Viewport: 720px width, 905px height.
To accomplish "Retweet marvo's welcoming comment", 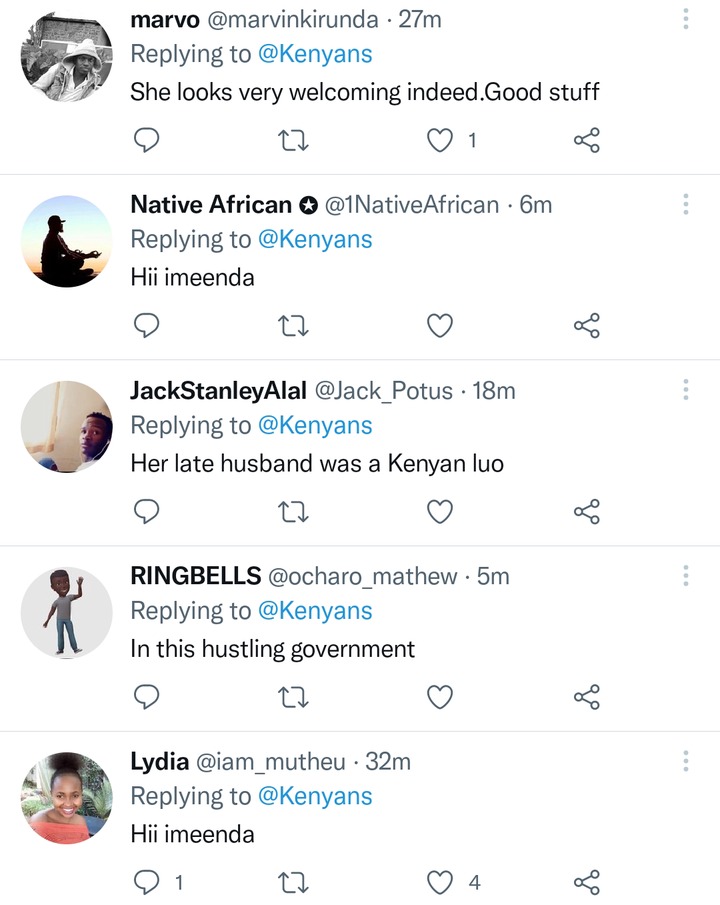I will coord(293,140).
